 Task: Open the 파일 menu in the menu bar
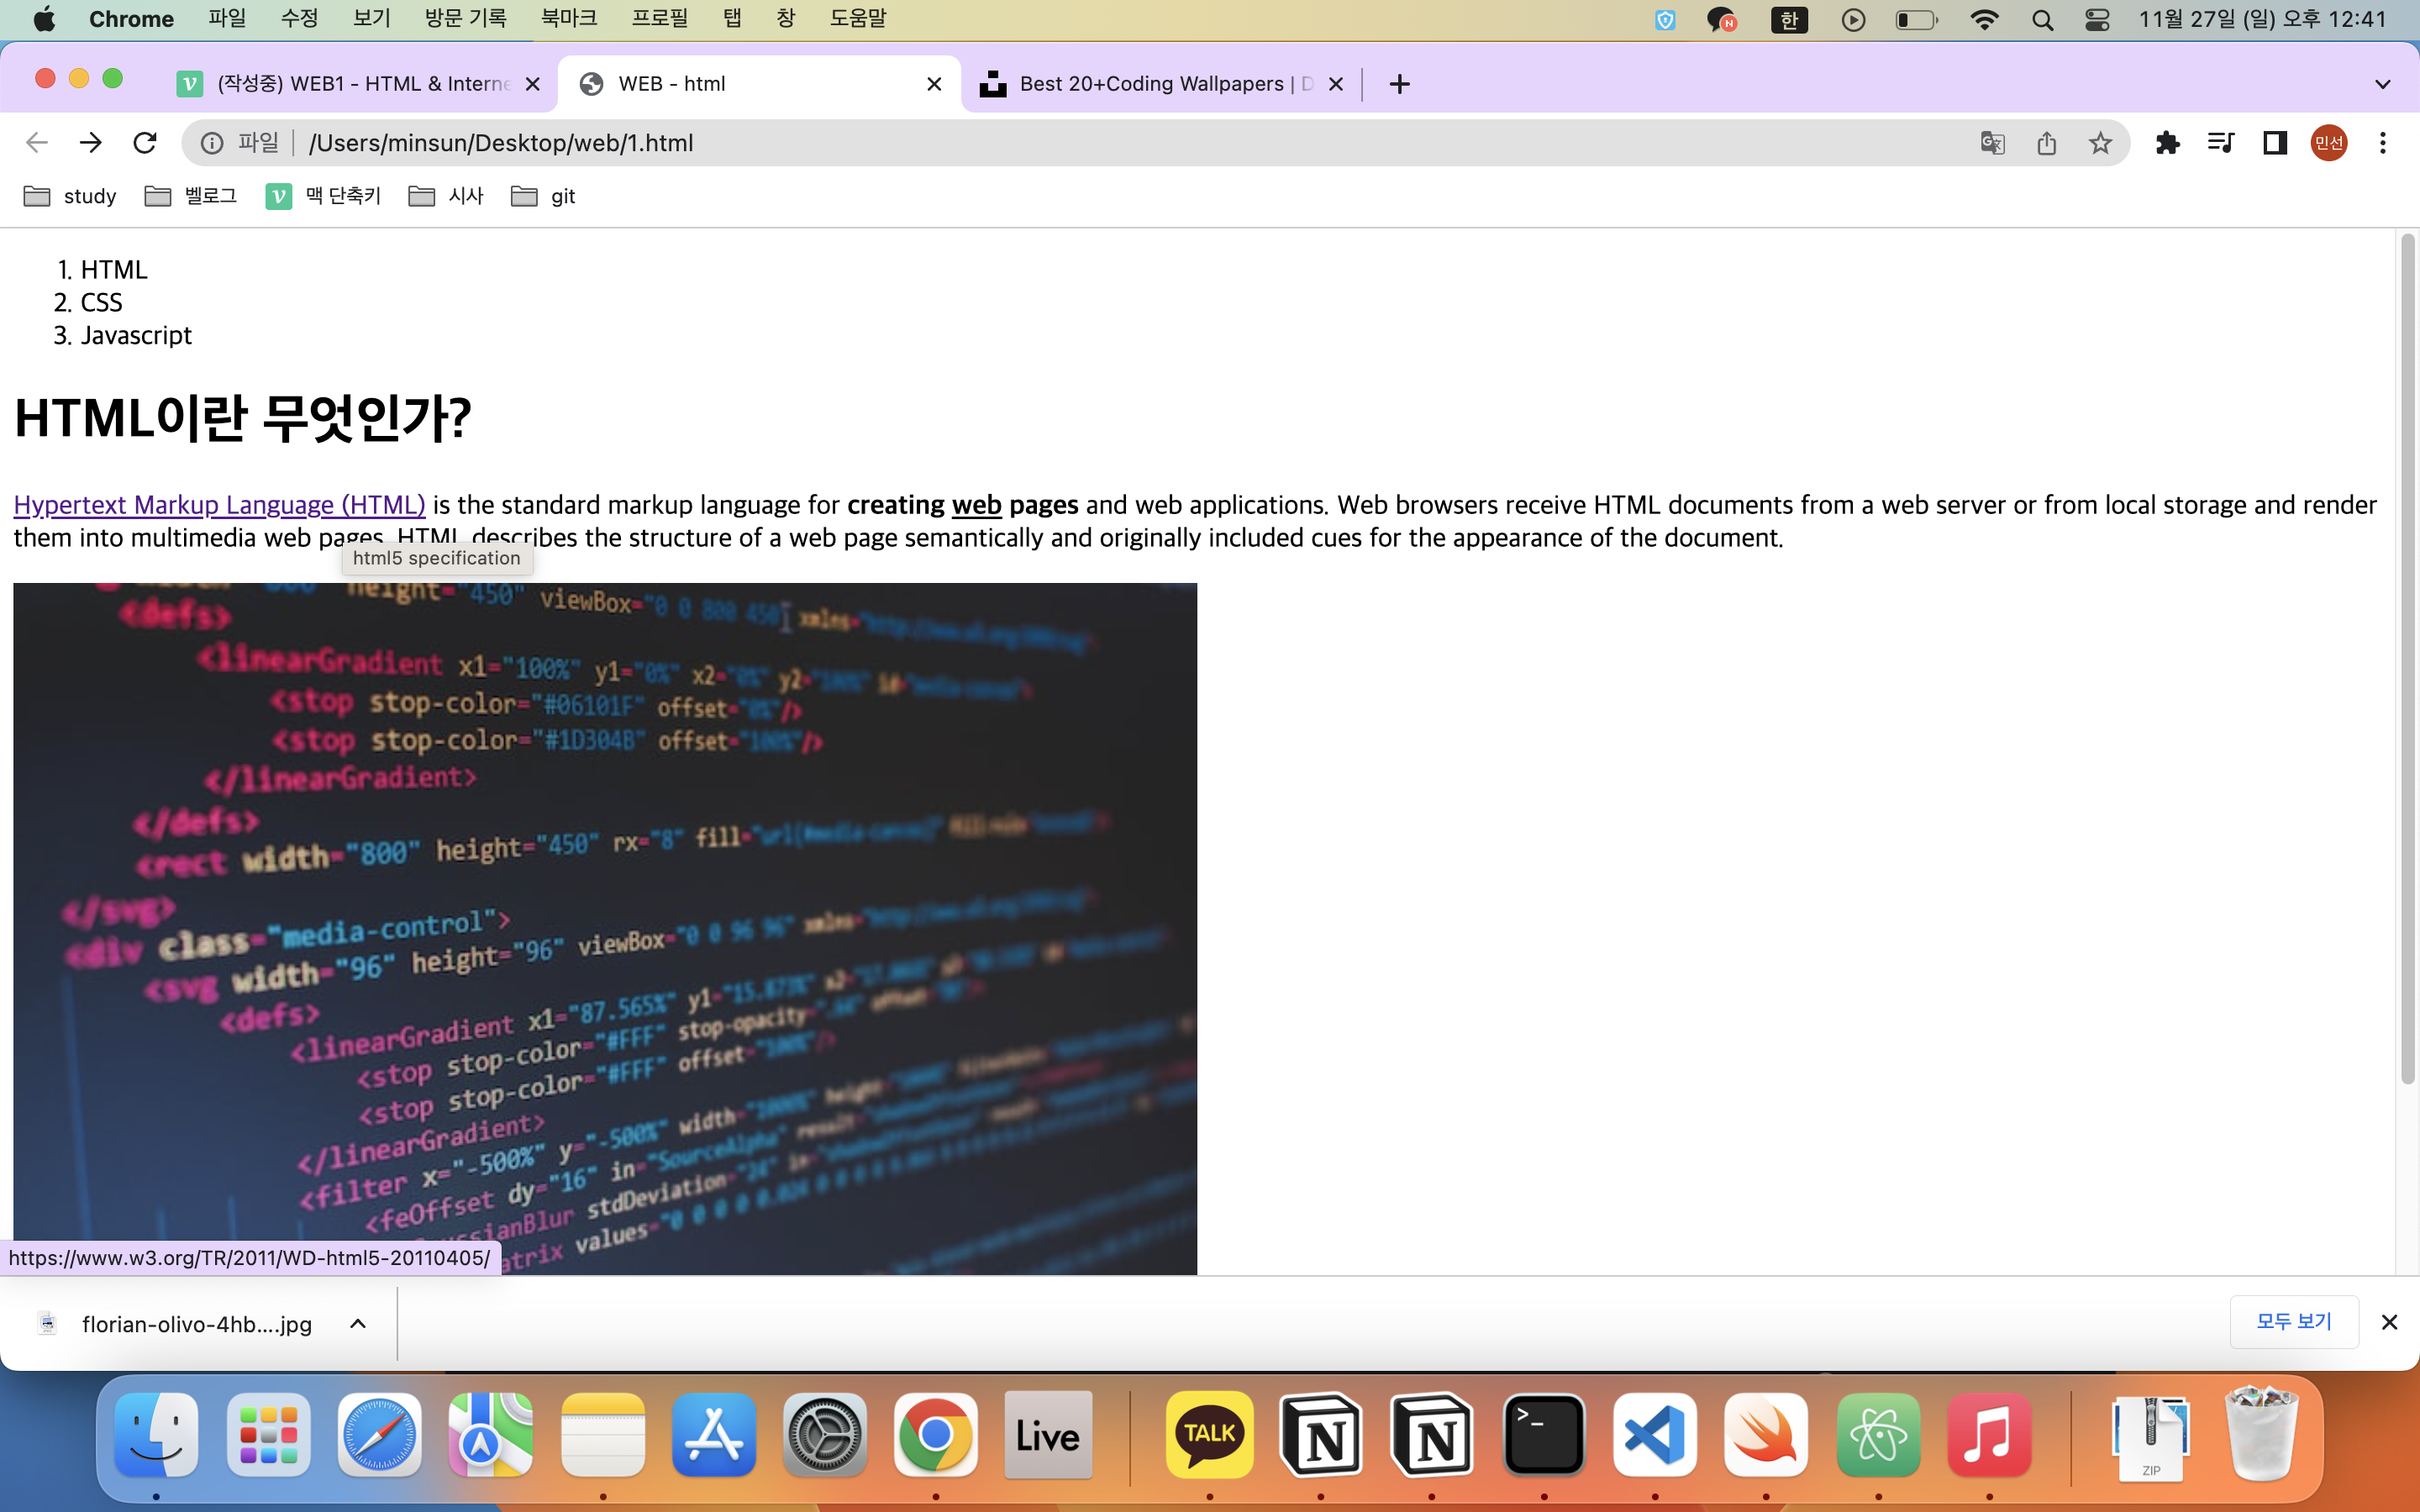click(x=227, y=19)
